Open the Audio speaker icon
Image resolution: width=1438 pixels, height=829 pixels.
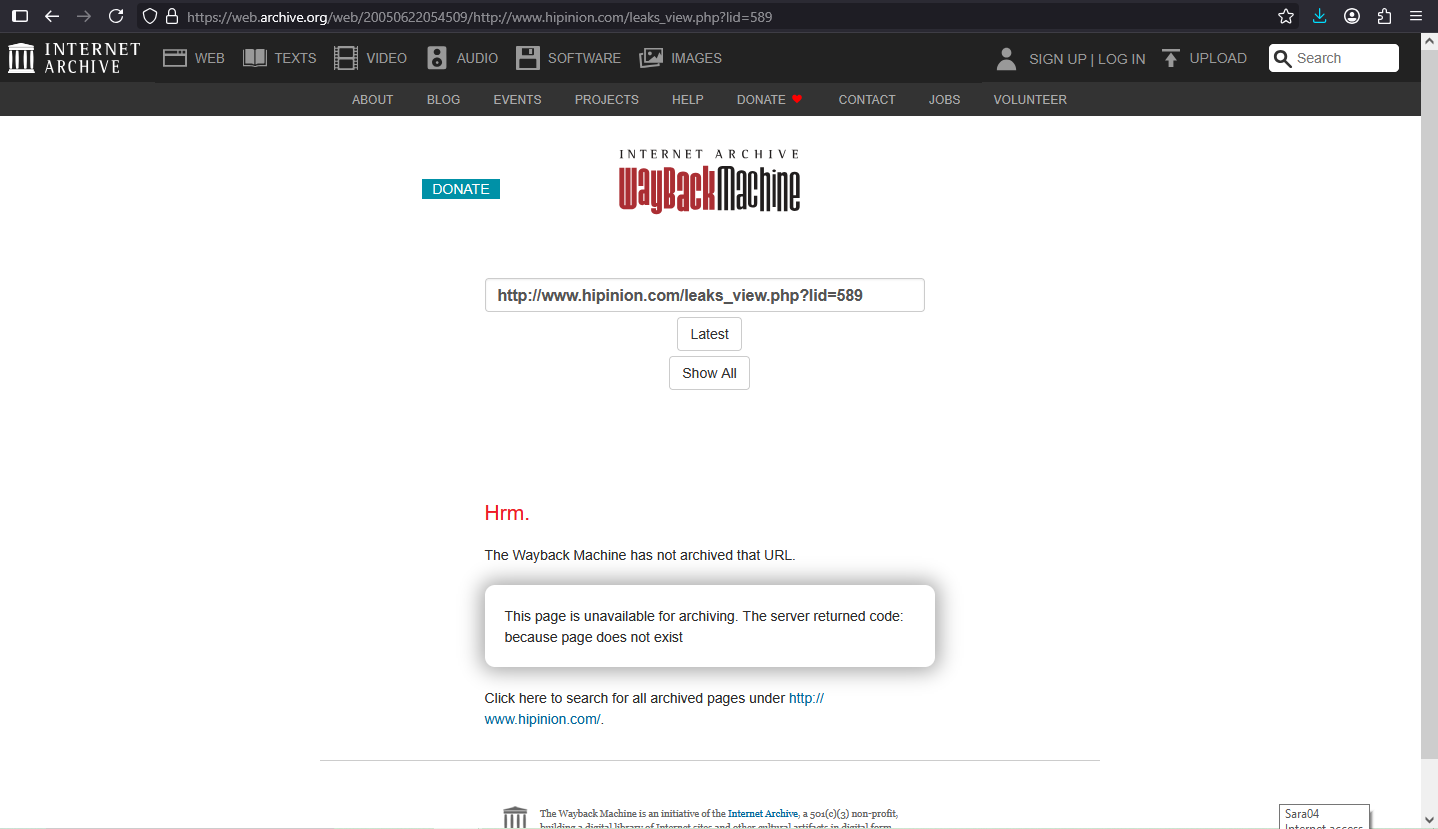(x=436, y=58)
